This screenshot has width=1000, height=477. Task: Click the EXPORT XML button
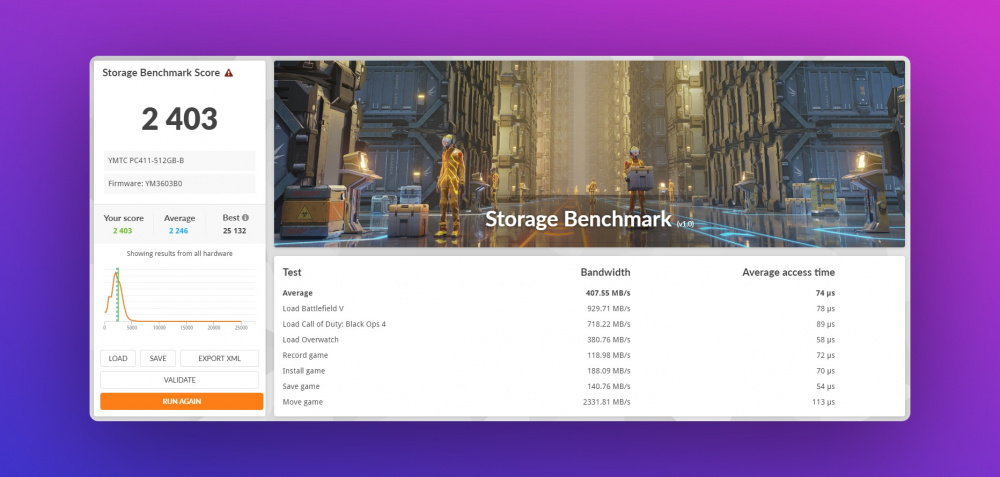(219, 358)
